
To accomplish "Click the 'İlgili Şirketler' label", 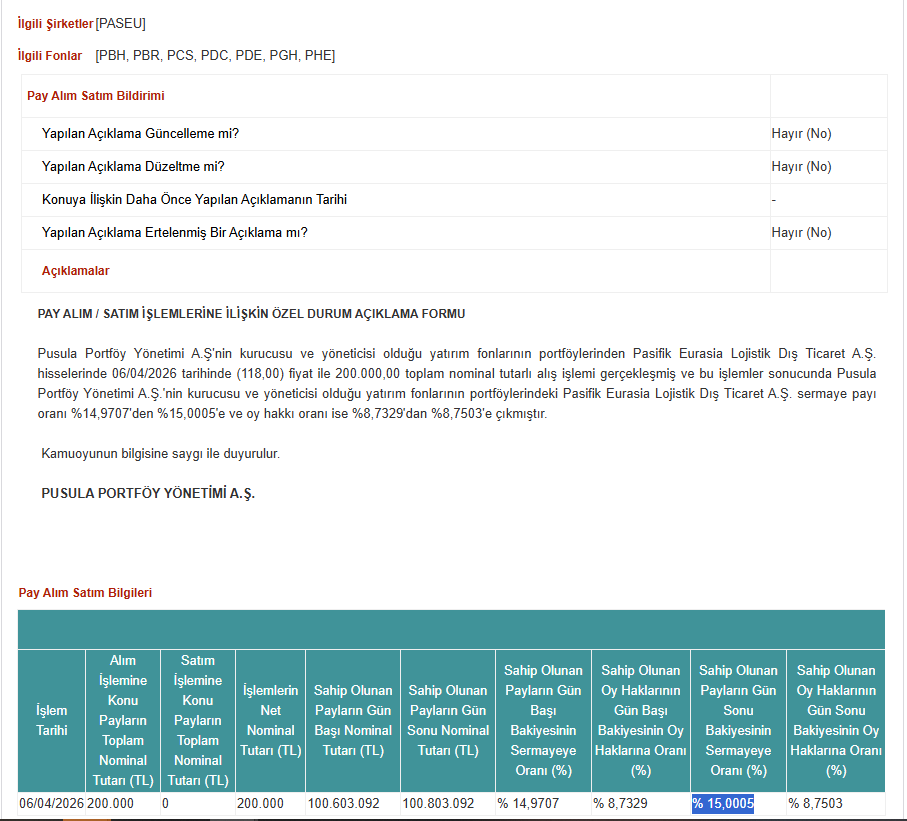I will click(56, 24).
